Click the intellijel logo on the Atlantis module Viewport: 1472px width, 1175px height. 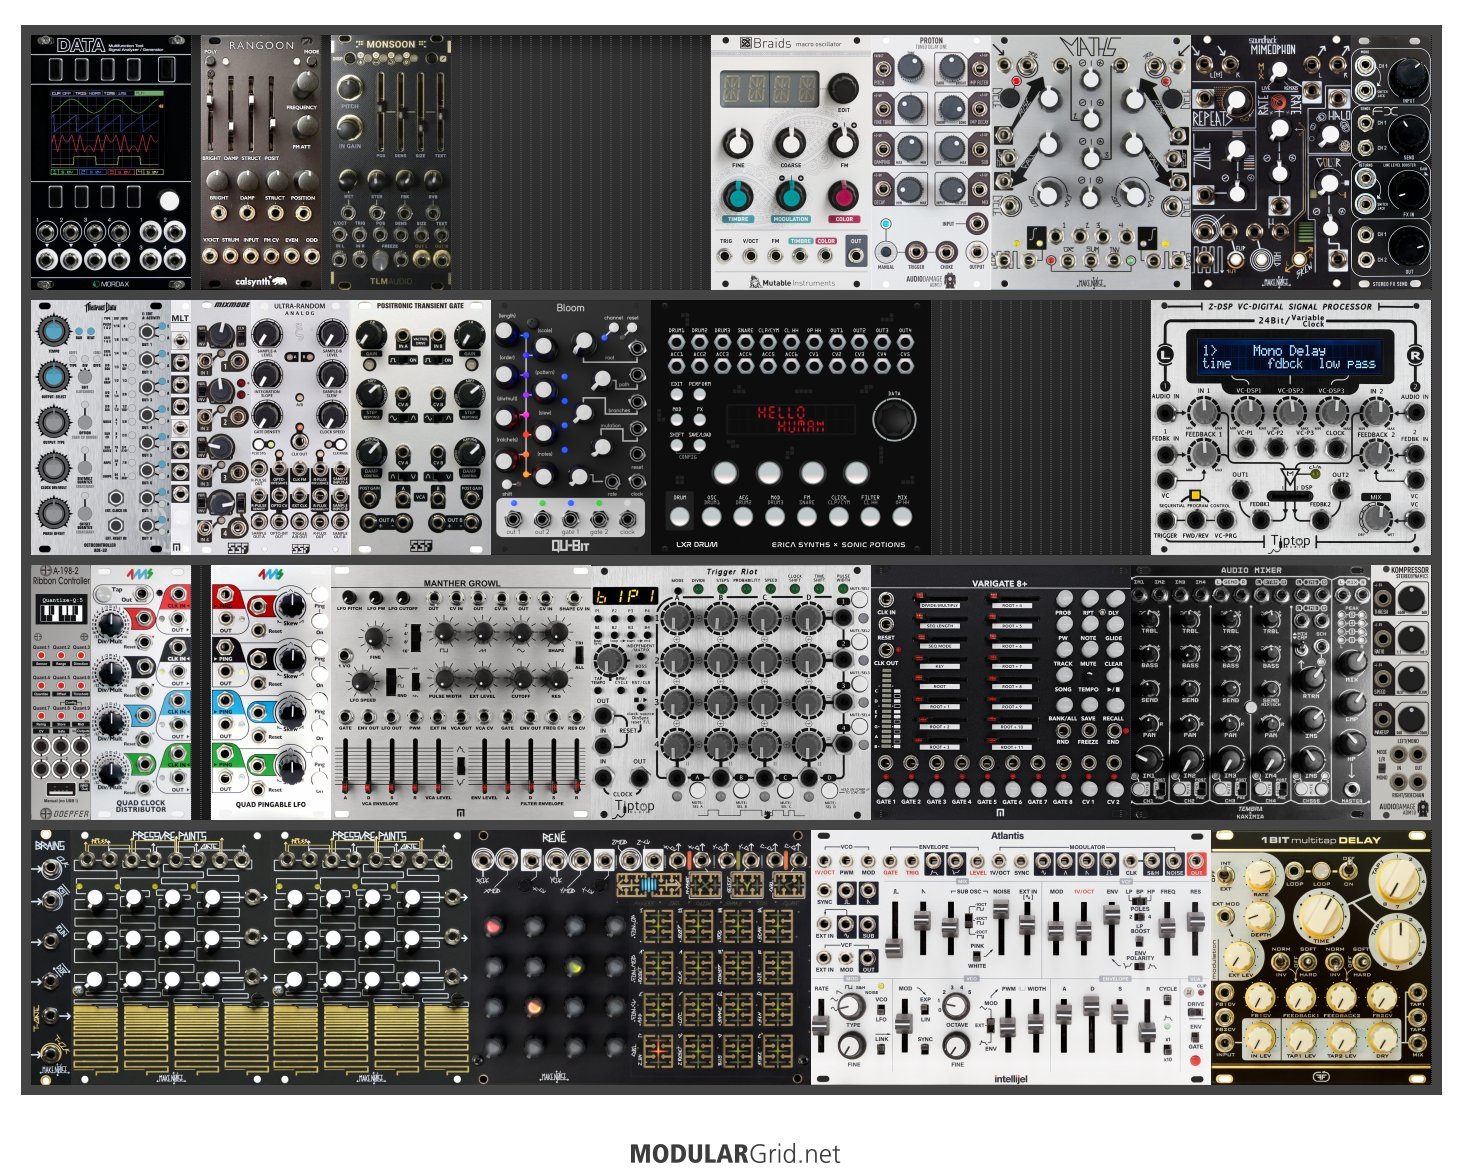1010,1078
